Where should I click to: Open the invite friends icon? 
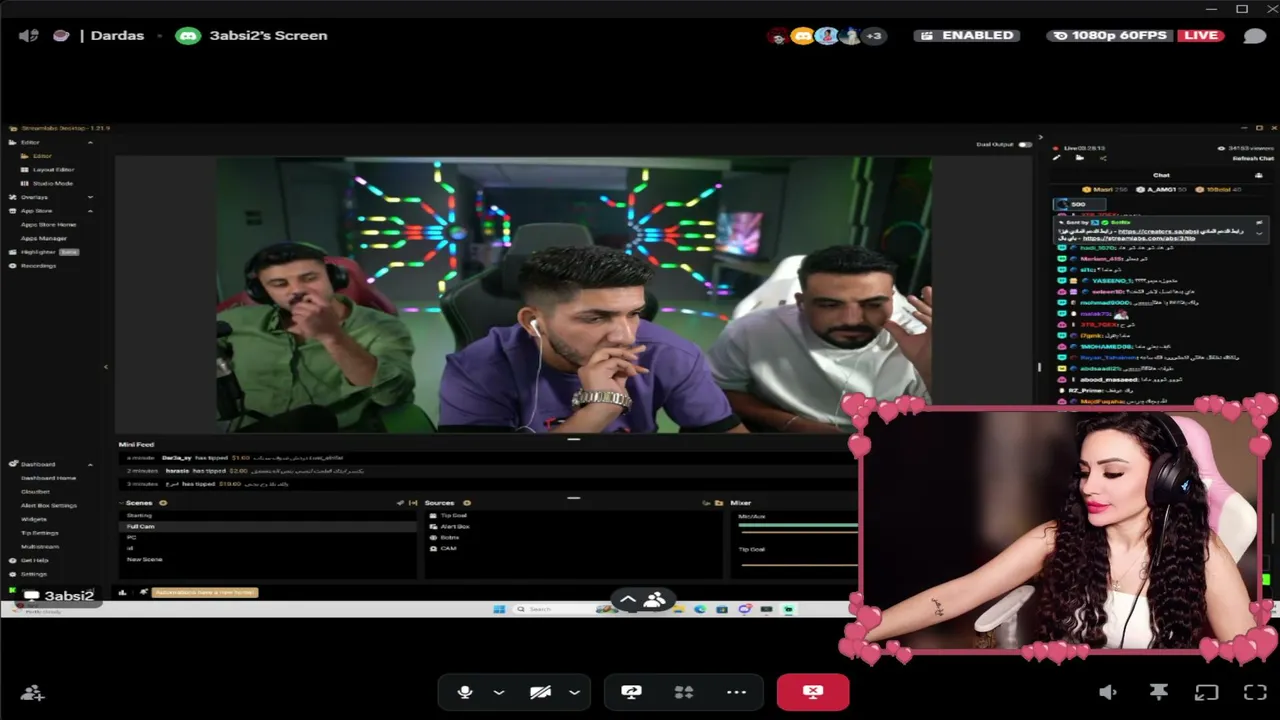point(33,692)
